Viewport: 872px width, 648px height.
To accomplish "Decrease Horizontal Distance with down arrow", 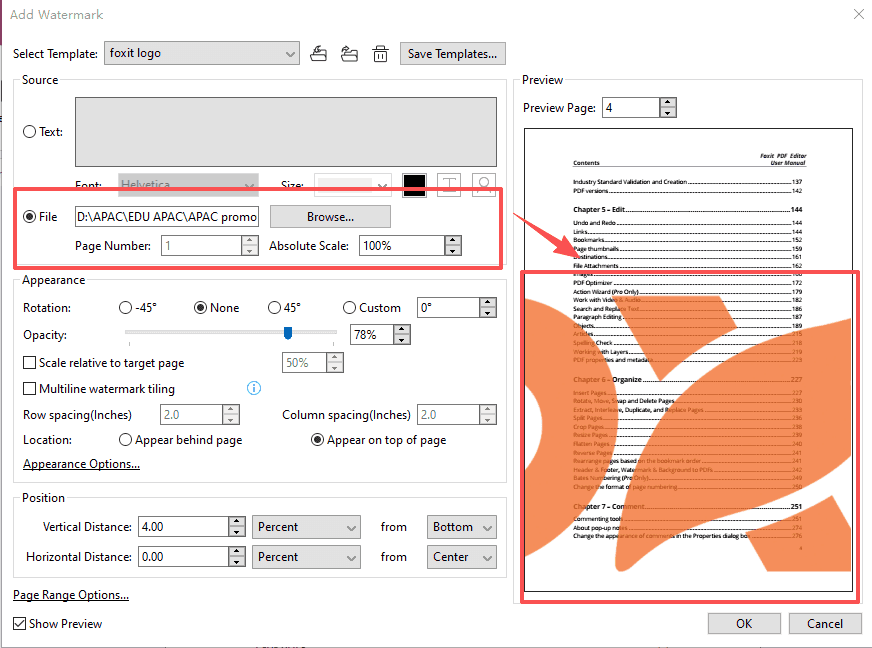I will click(237, 562).
